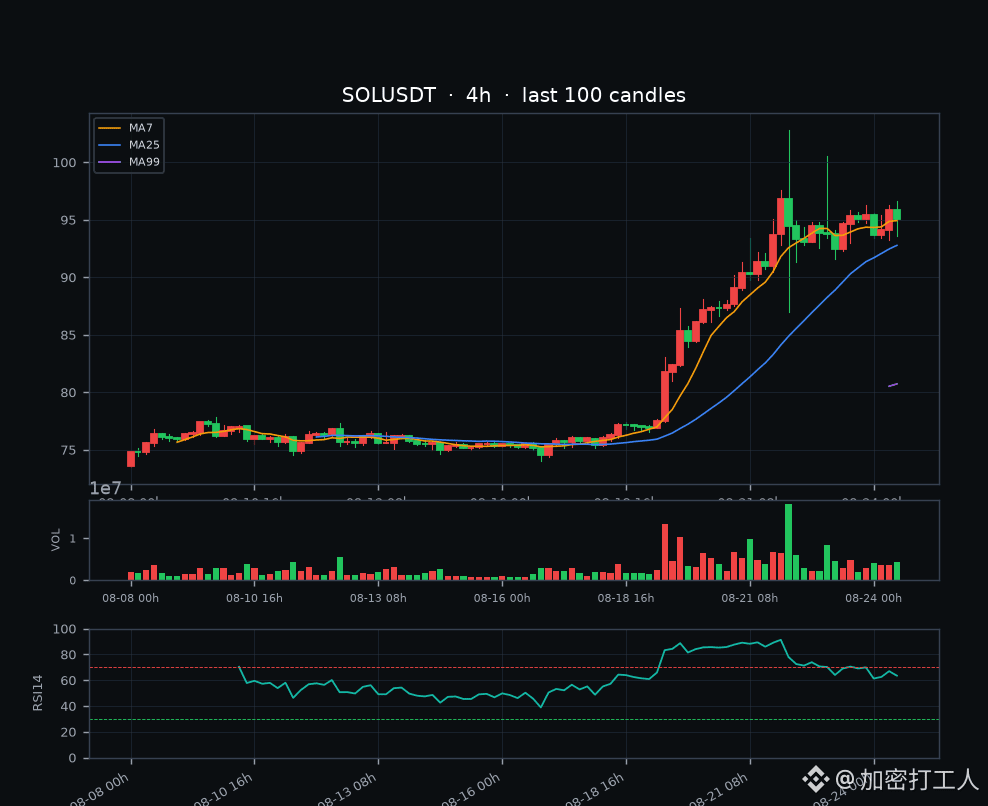Click the rotated 08-18 16h label below RSI panel
Image resolution: width=988 pixels, height=806 pixels.
tap(595, 790)
